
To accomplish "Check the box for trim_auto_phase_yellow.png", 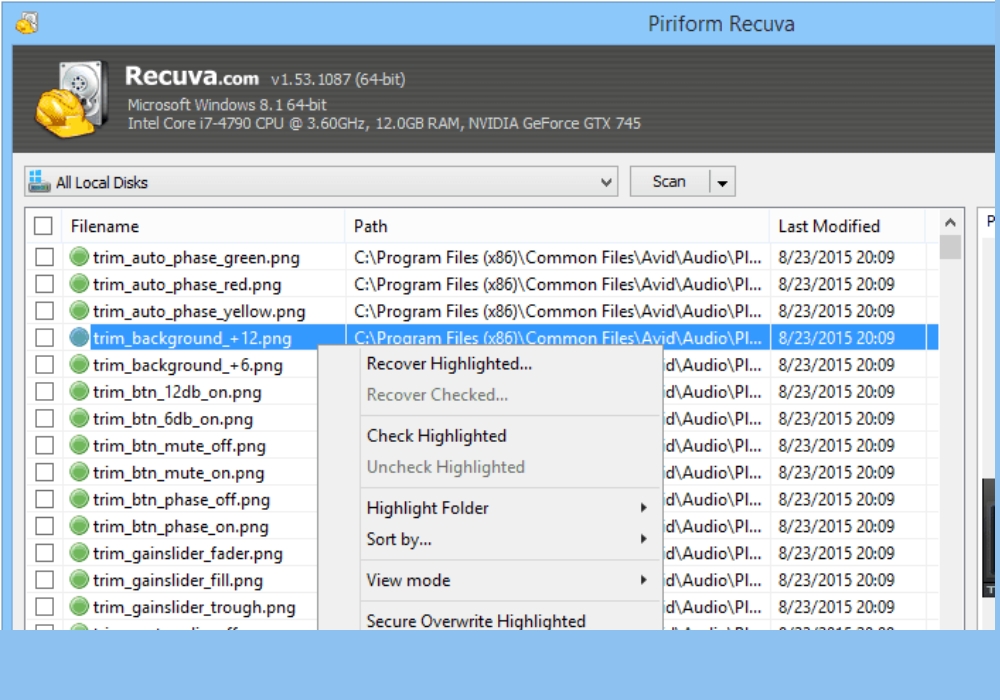I will coord(45,310).
